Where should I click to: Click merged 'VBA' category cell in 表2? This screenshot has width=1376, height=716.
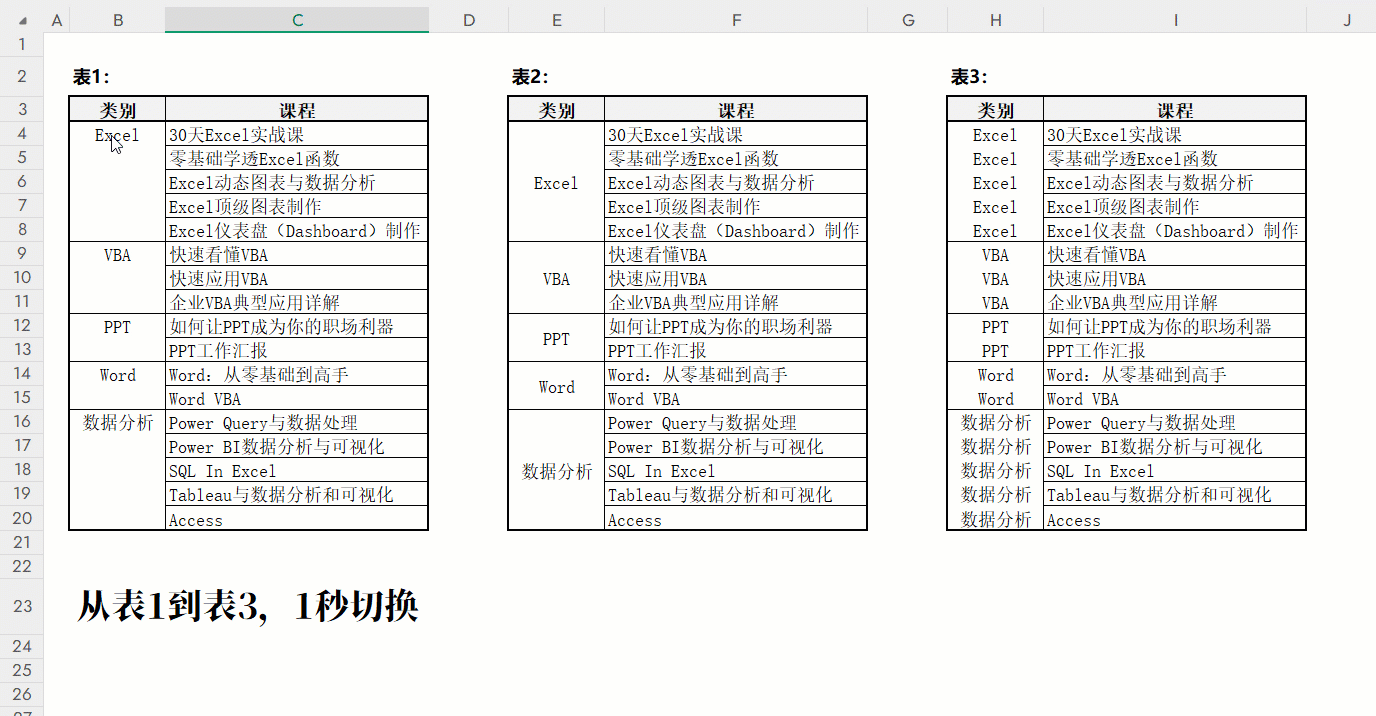tap(556, 278)
